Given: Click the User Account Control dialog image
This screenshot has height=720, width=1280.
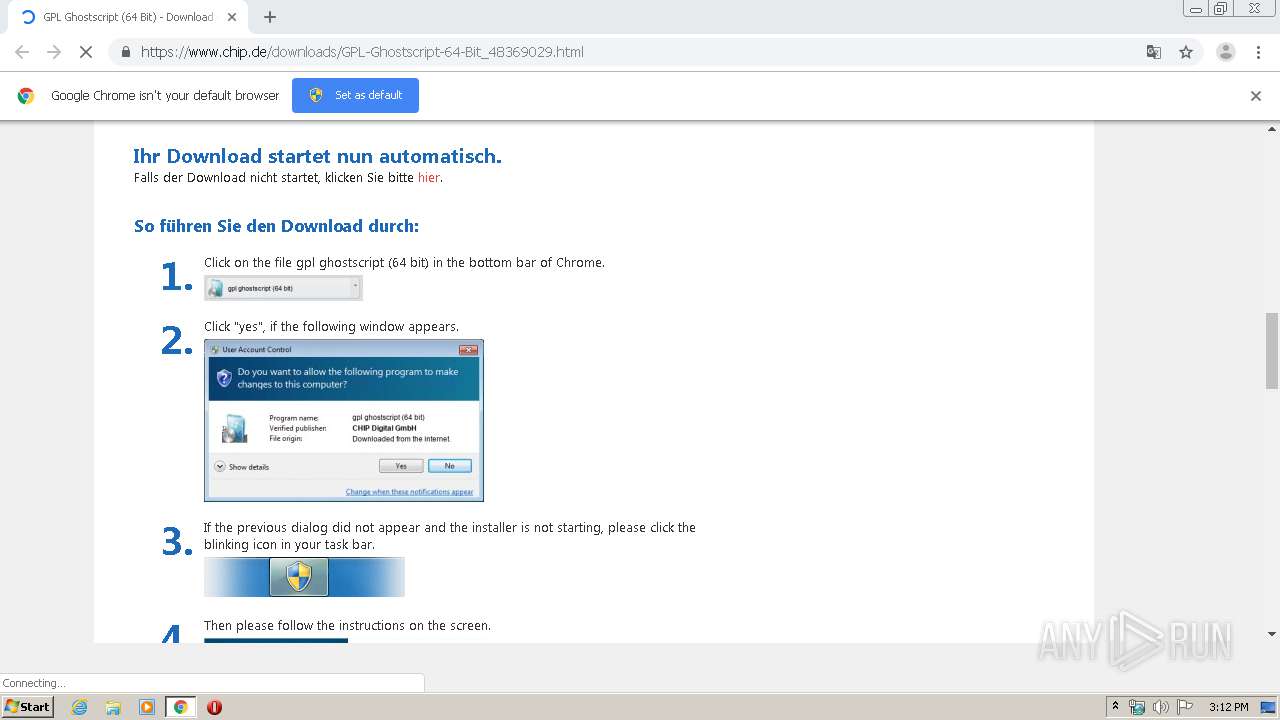Looking at the screenshot, I should coord(344,420).
